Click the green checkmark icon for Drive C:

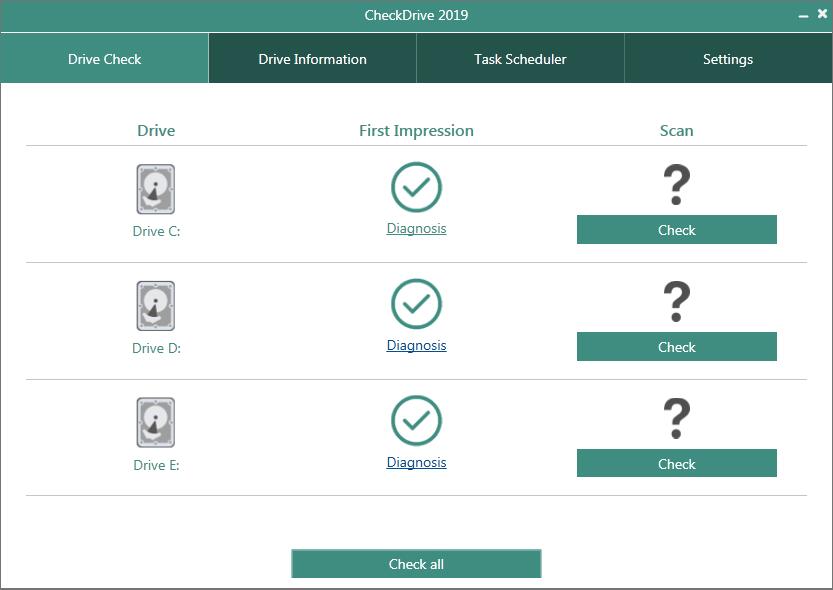click(416, 187)
